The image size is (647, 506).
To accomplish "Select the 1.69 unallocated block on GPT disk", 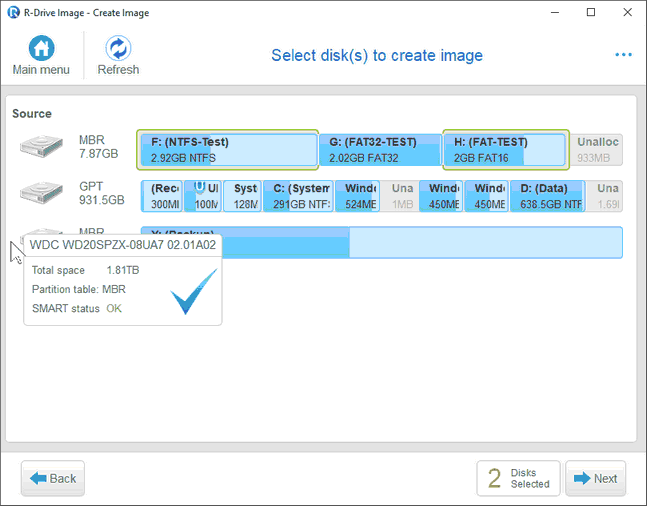I will (x=604, y=196).
